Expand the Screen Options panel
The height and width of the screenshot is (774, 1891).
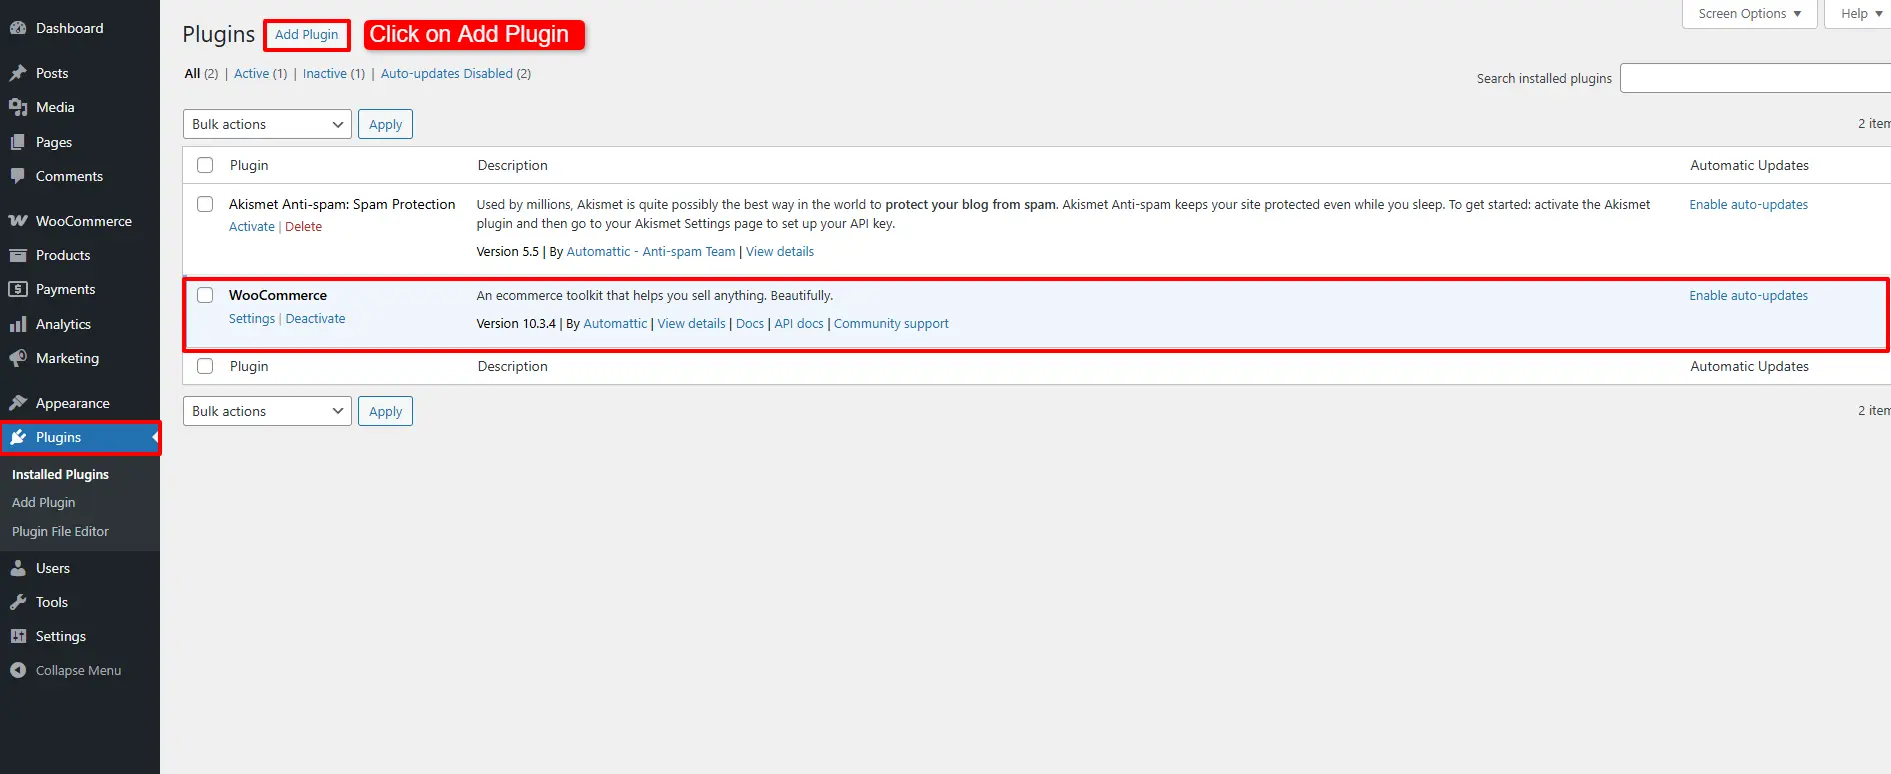(1749, 14)
